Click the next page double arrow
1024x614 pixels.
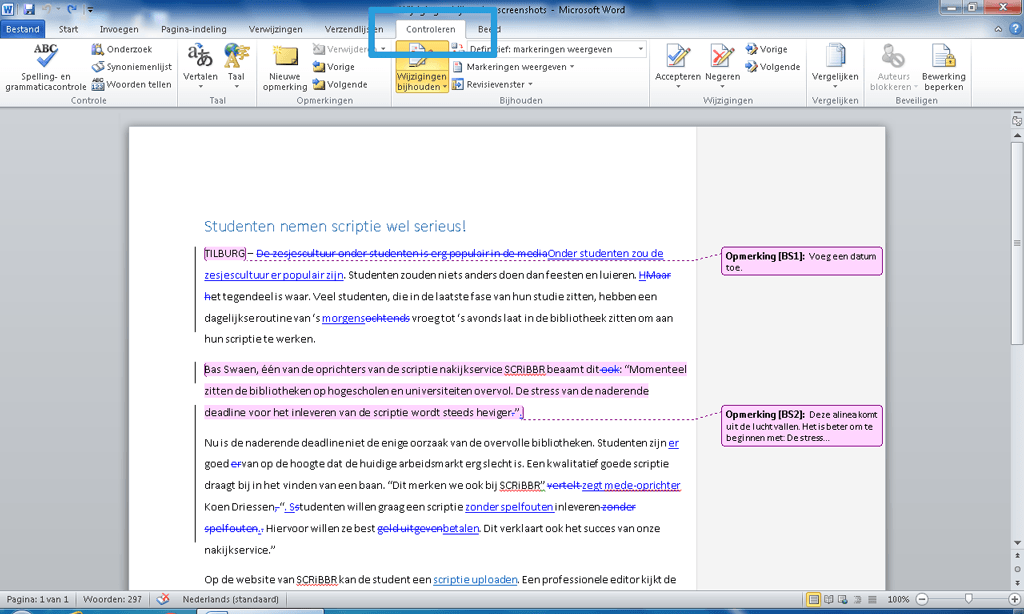pyautogui.click(x=1017, y=582)
